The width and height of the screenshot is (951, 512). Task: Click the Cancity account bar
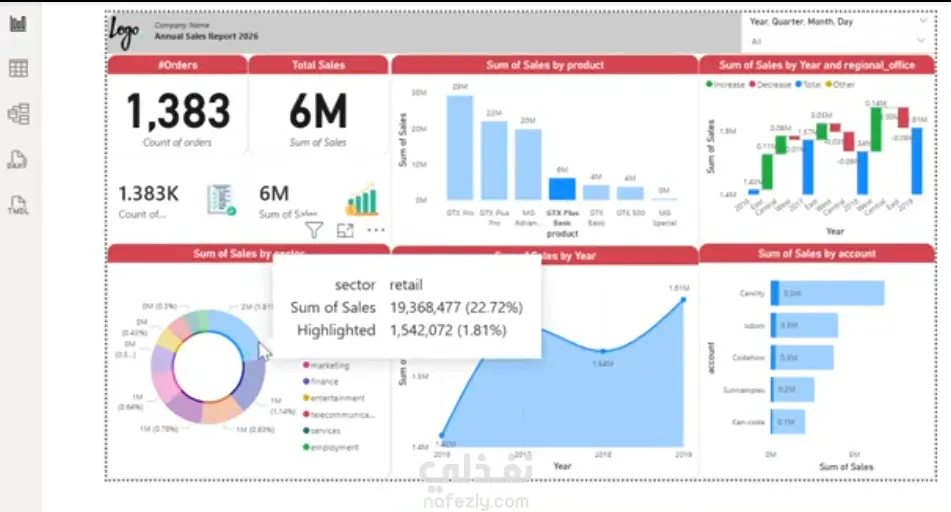pos(827,293)
